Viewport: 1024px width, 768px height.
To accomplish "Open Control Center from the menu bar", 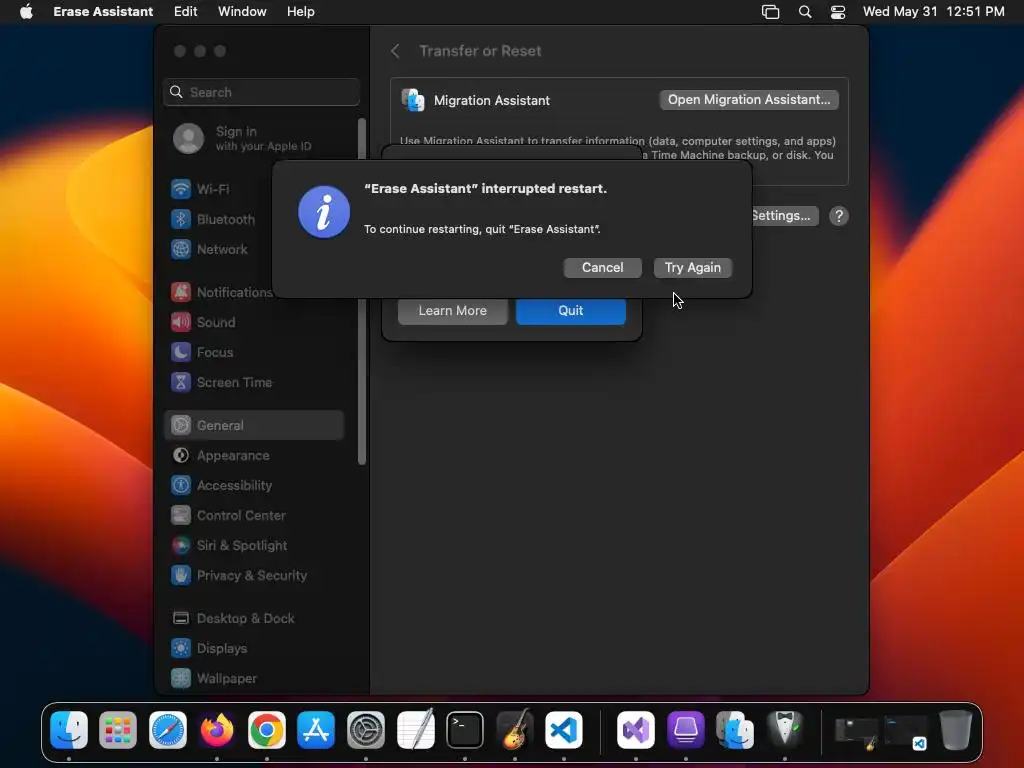I will tap(838, 12).
